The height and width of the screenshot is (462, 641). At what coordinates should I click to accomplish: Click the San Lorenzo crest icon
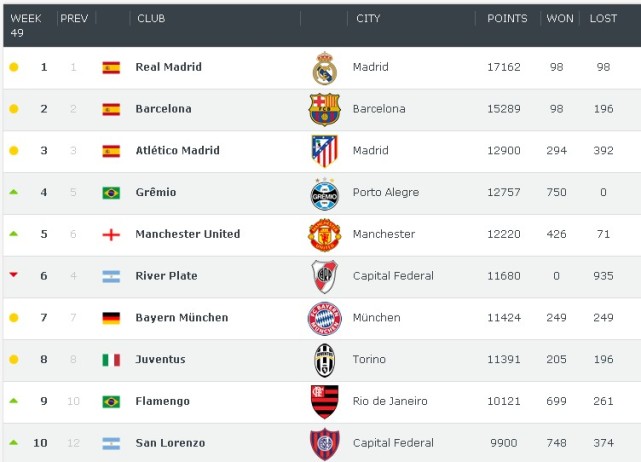coord(324,442)
